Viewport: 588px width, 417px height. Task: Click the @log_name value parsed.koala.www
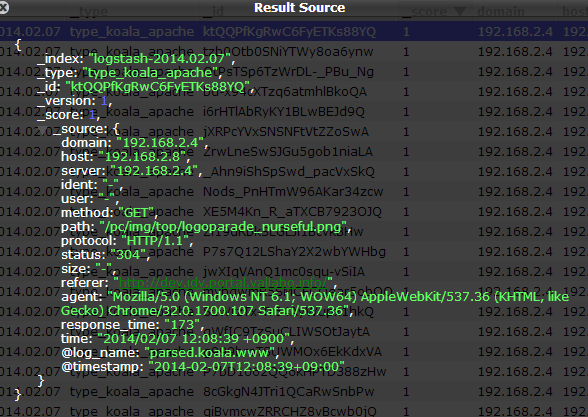pyautogui.click(x=209, y=352)
